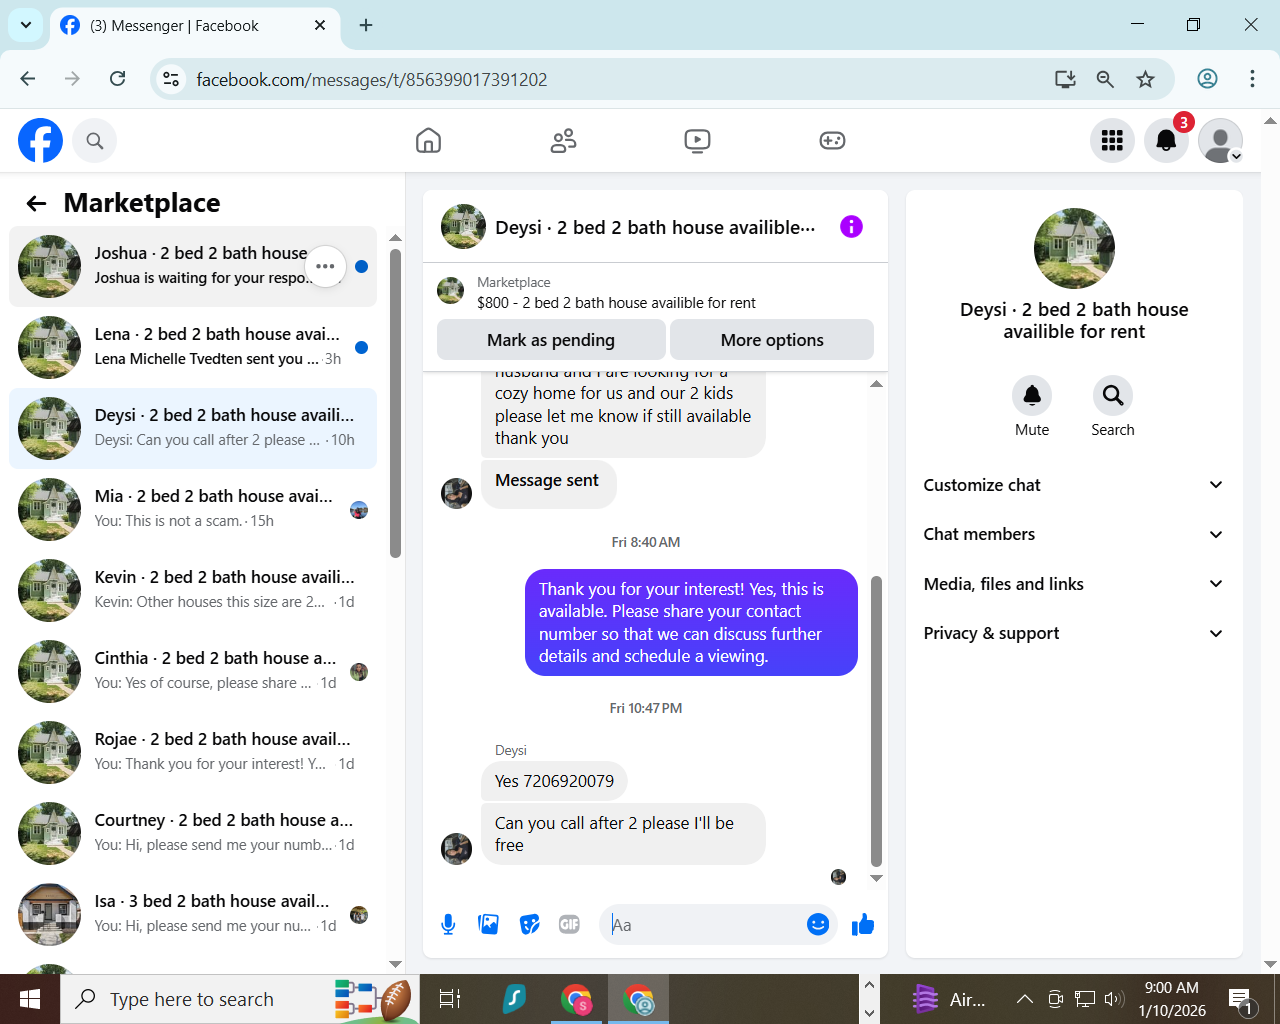Open the tab search dropdown arrow
Viewport: 1280px width, 1024px height.
tap(25, 25)
